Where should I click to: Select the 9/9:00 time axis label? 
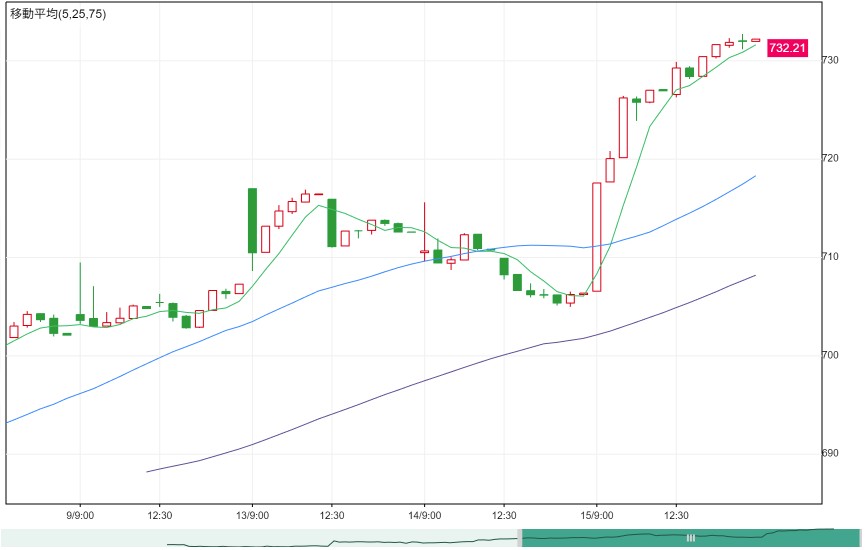pyautogui.click(x=80, y=515)
